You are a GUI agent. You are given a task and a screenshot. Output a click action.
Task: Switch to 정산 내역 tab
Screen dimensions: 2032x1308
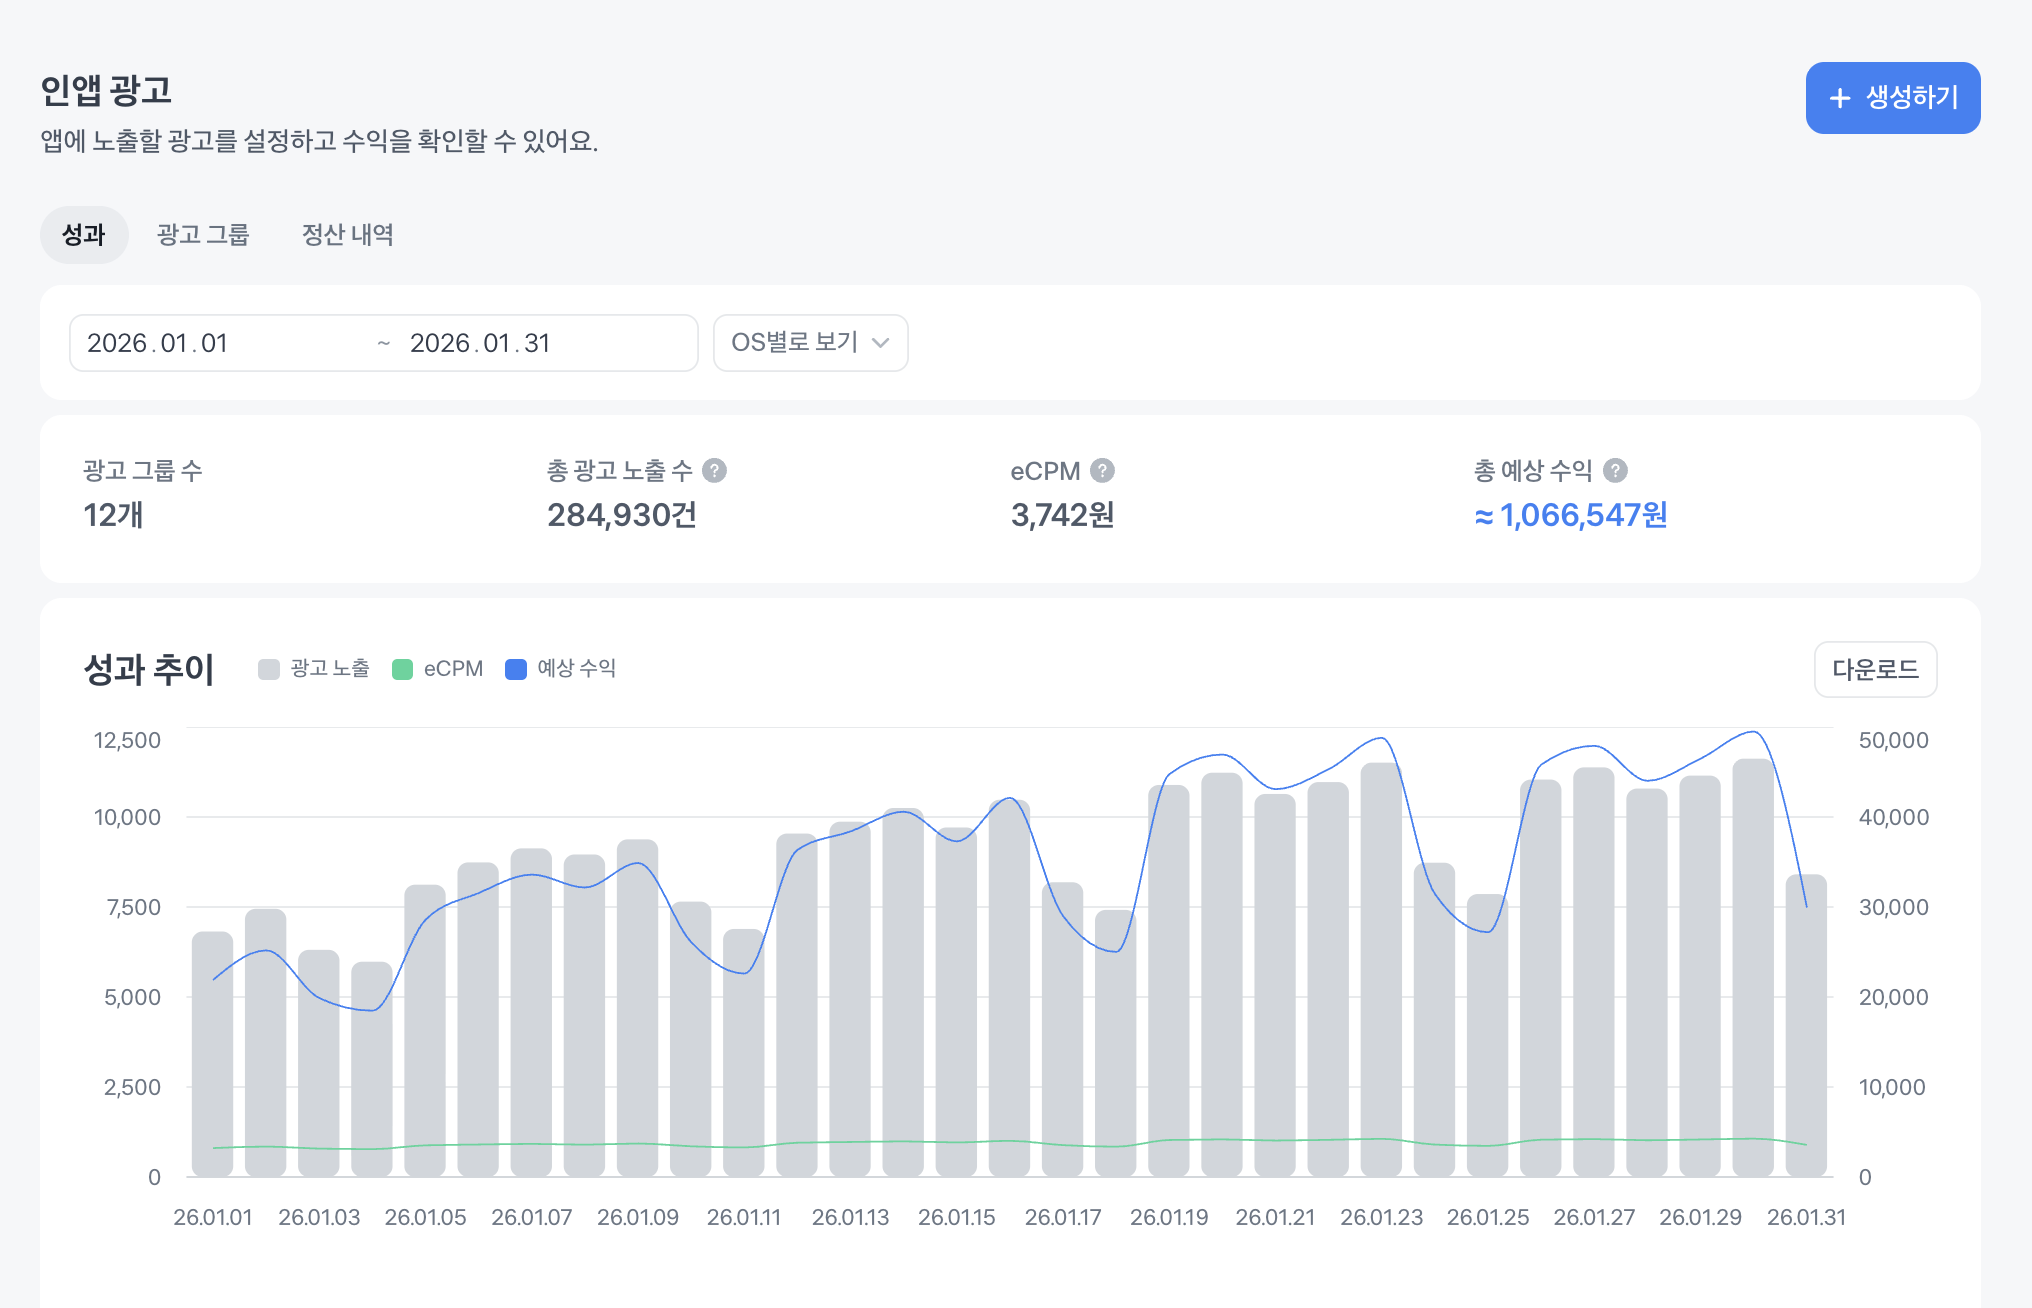pyautogui.click(x=347, y=235)
